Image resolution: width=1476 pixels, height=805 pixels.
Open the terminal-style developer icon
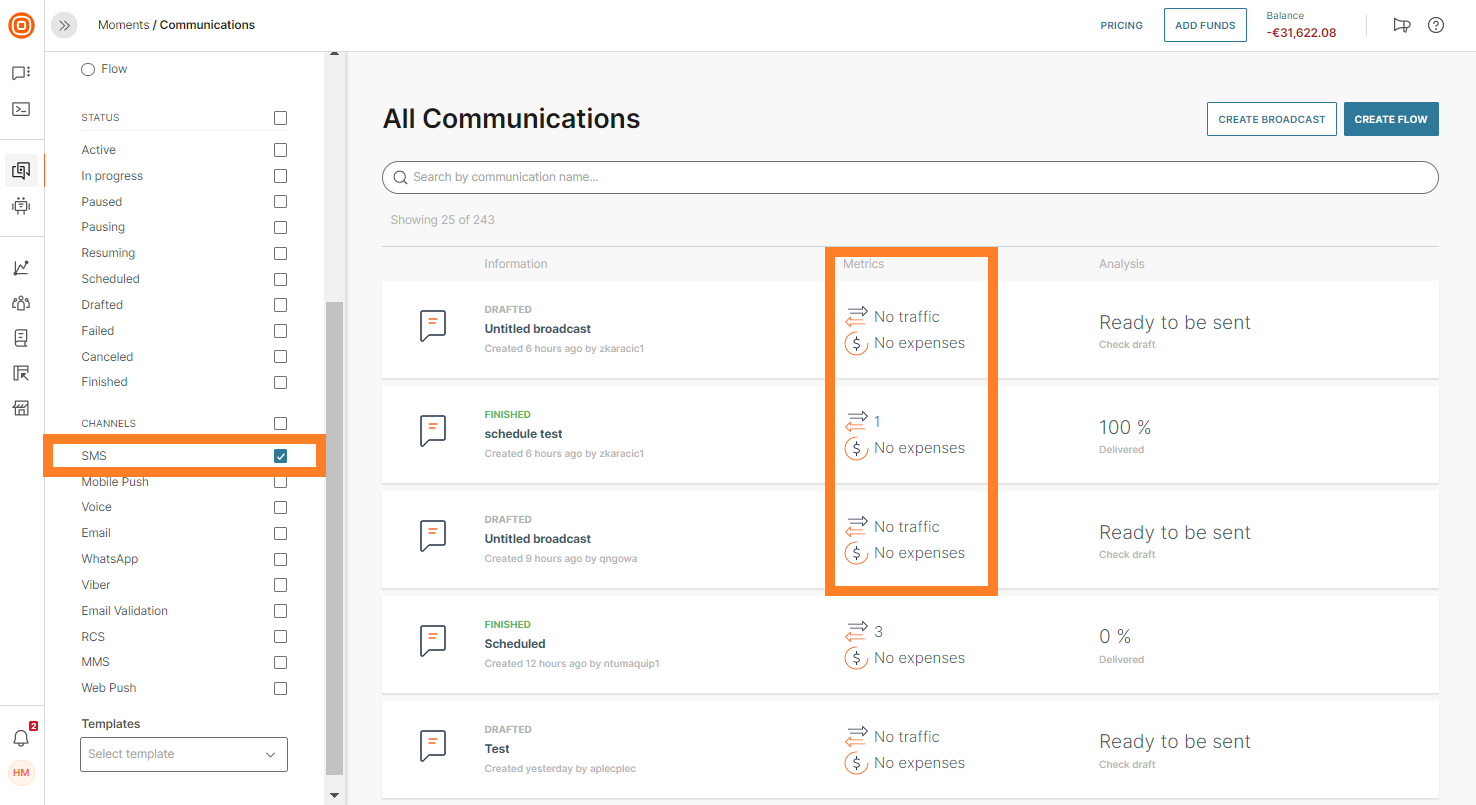(21, 109)
